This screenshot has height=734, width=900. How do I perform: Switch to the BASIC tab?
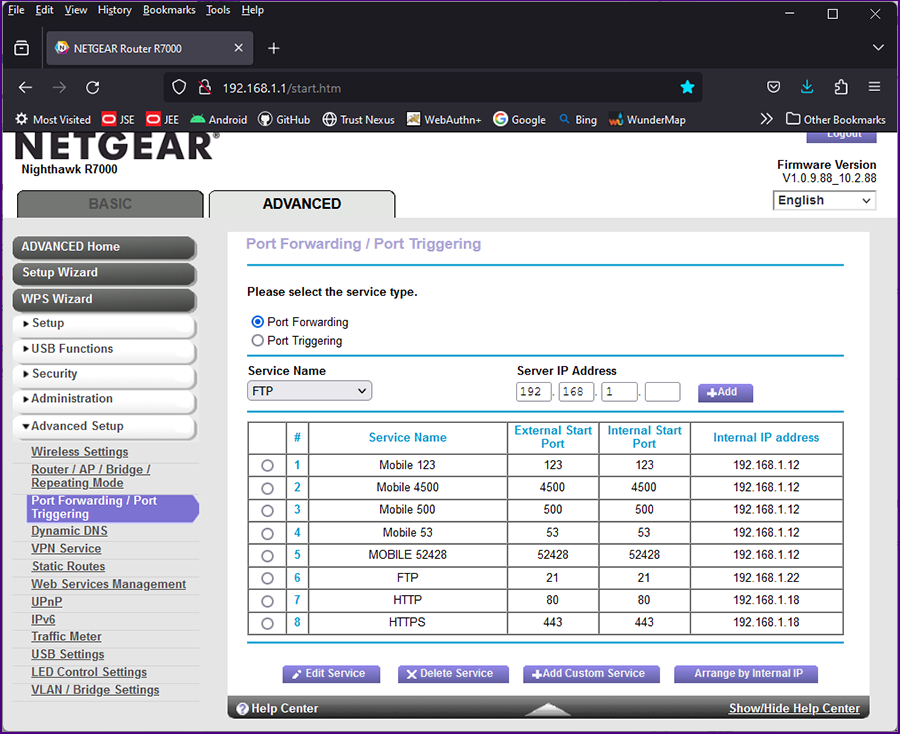click(x=110, y=204)
